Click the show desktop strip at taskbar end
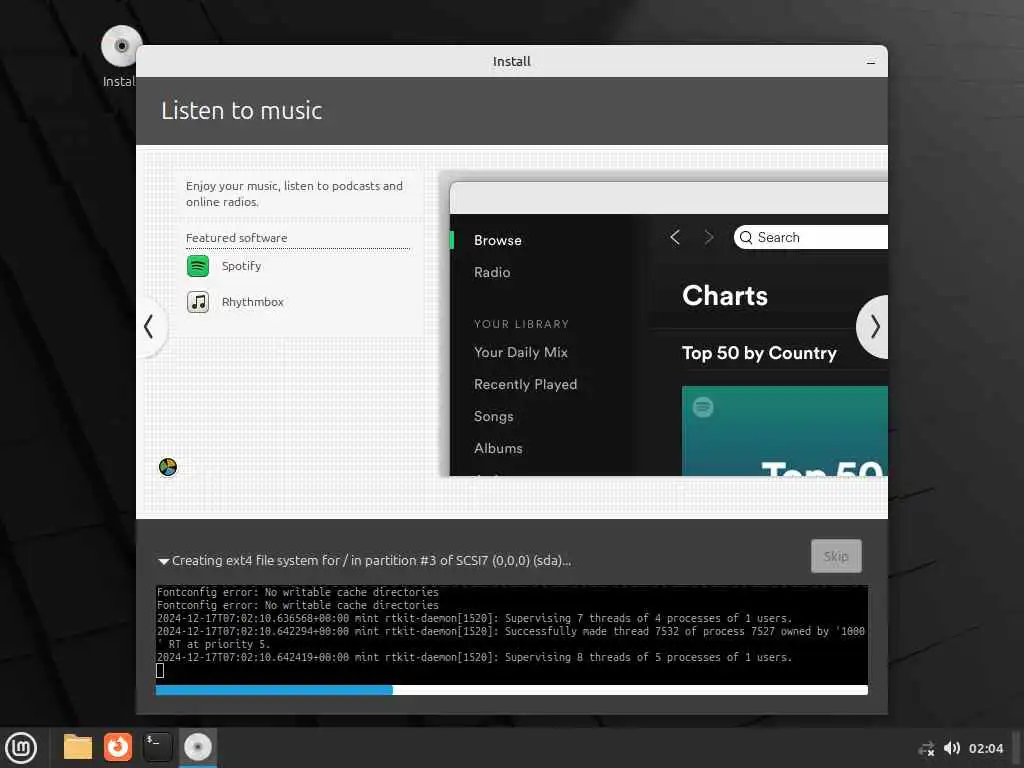1024x768 pixels. click(x=1017, y=748)
